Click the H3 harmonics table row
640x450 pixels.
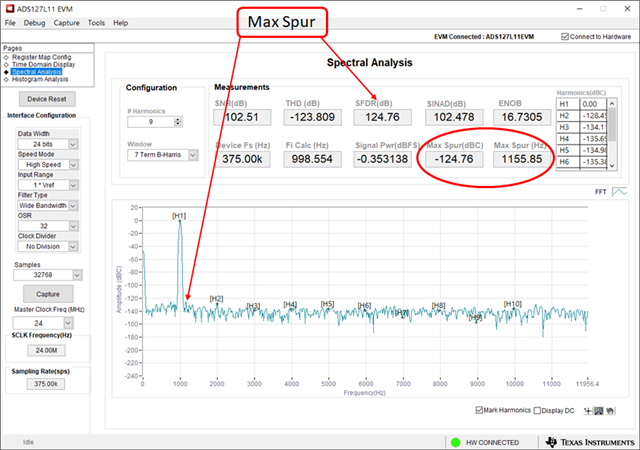(582, 127)
